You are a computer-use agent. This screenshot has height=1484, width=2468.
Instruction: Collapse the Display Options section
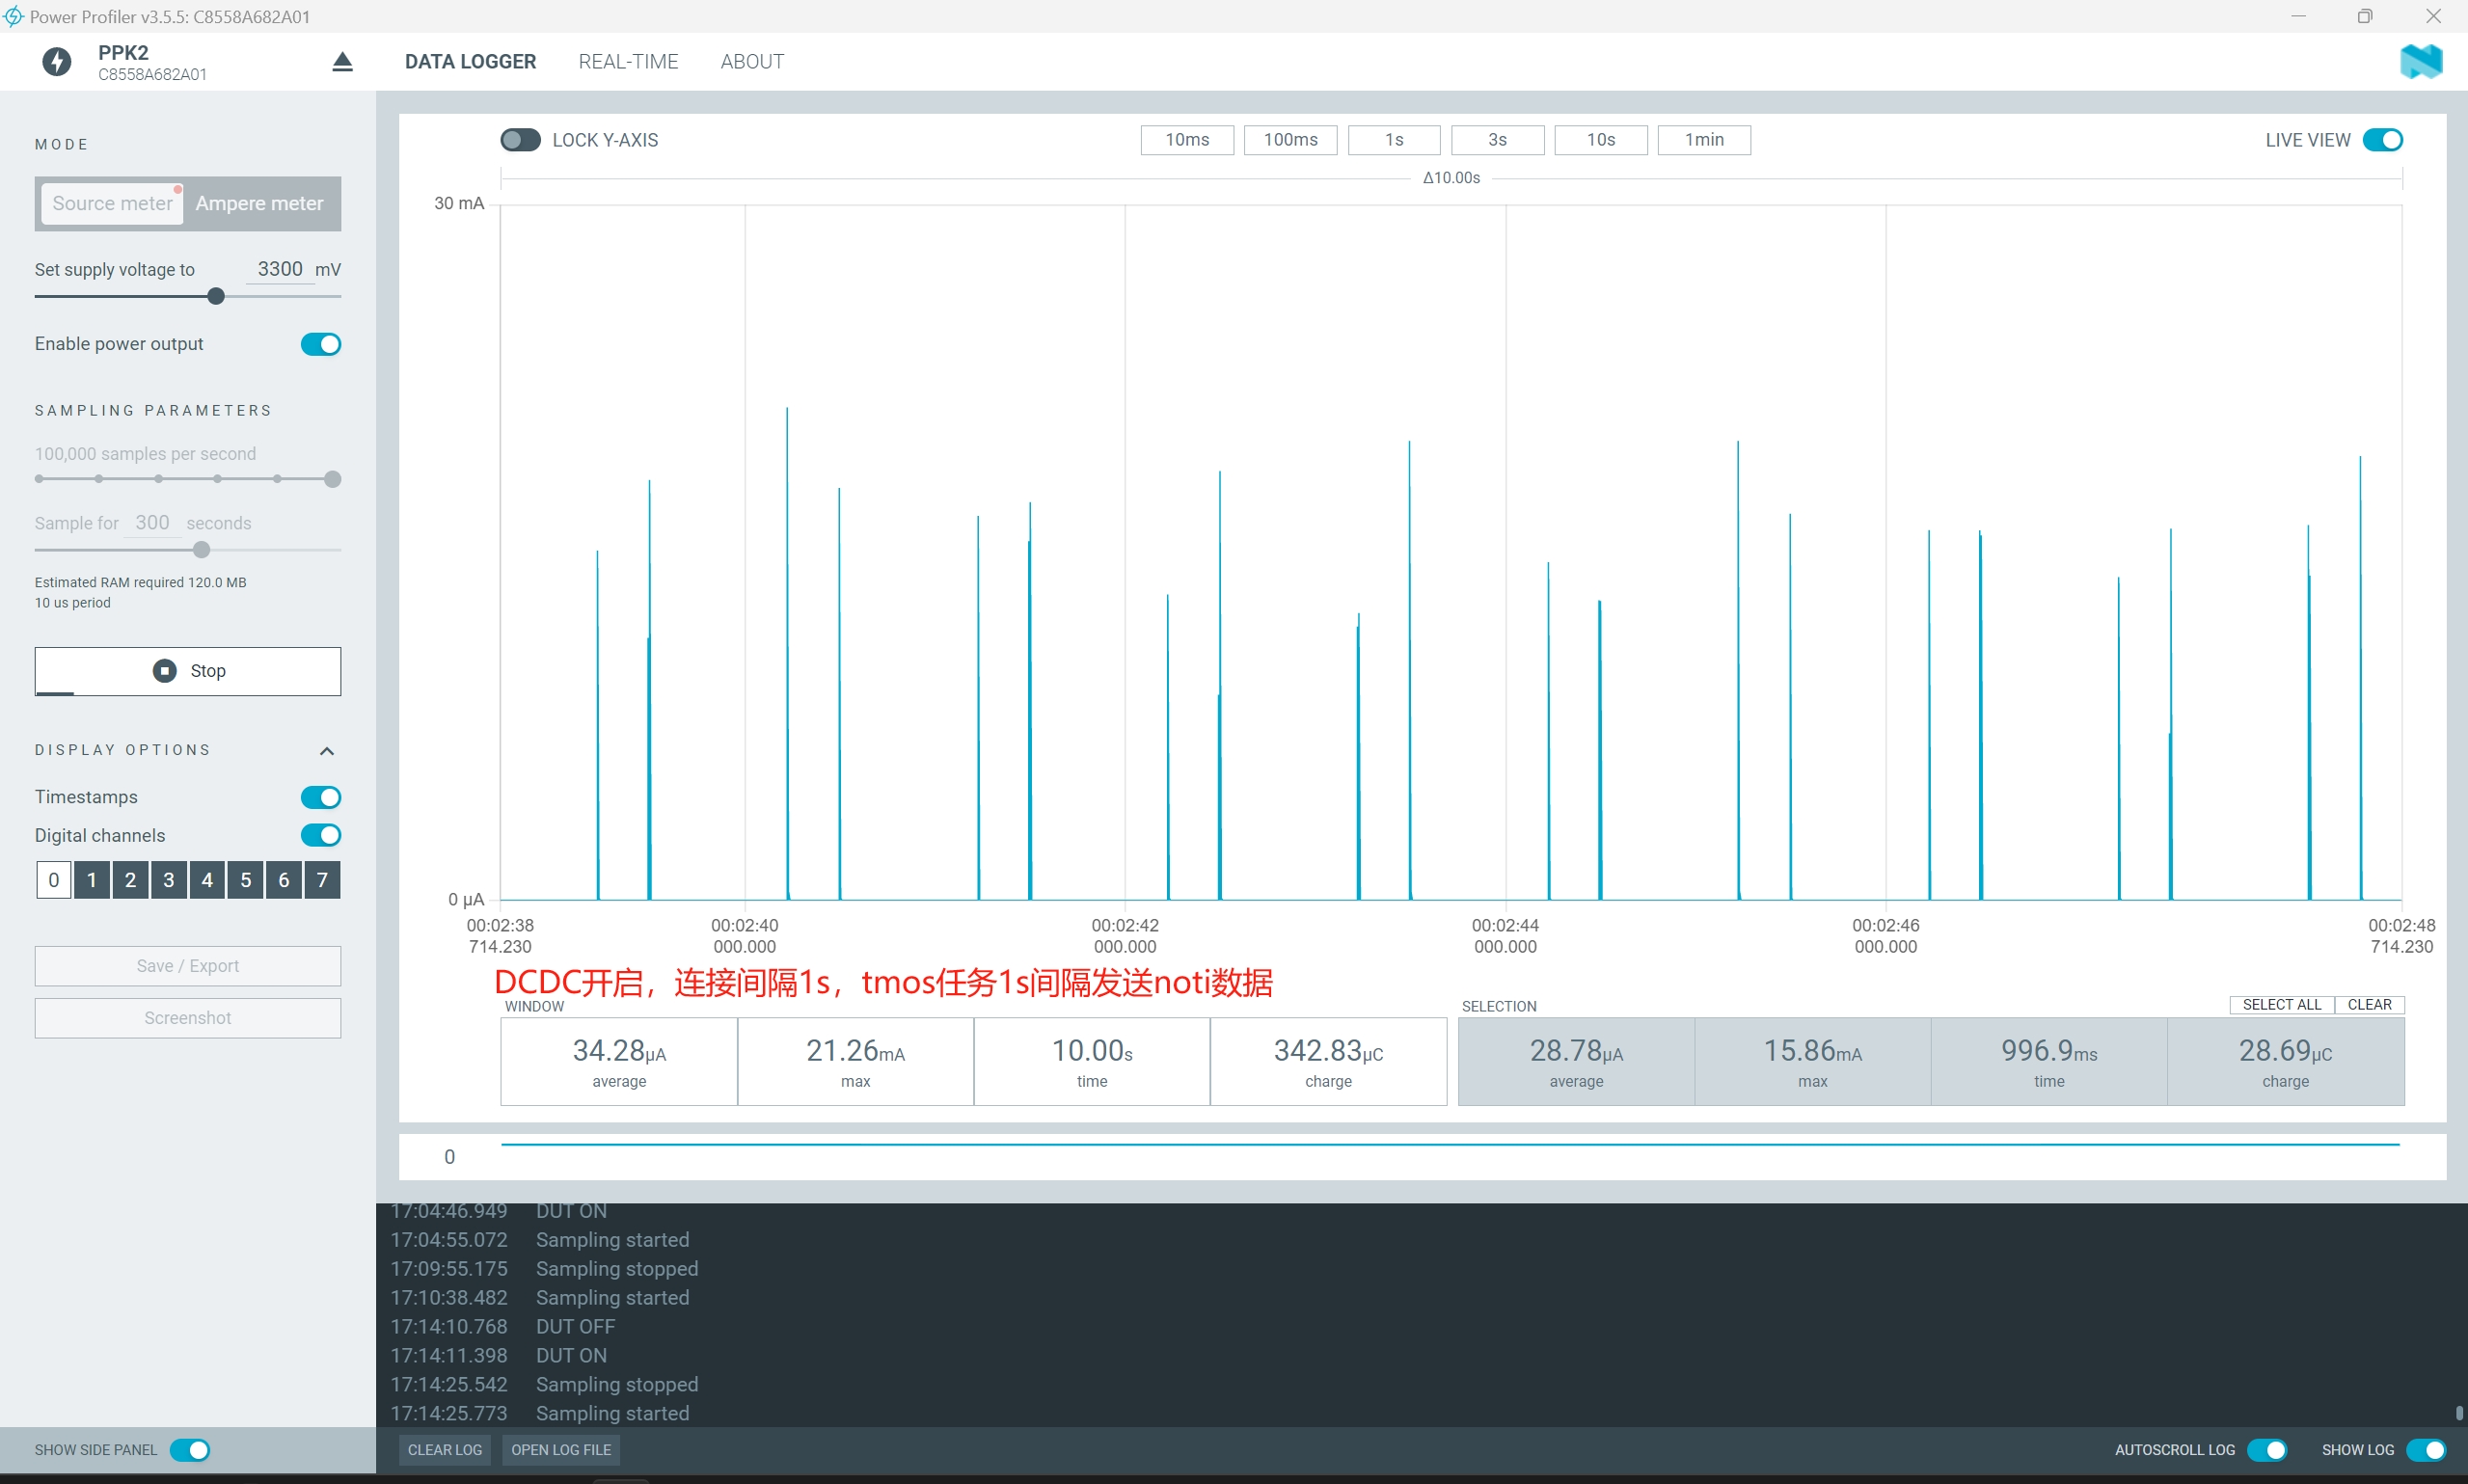pyautogui.click(x=327, y=751)
